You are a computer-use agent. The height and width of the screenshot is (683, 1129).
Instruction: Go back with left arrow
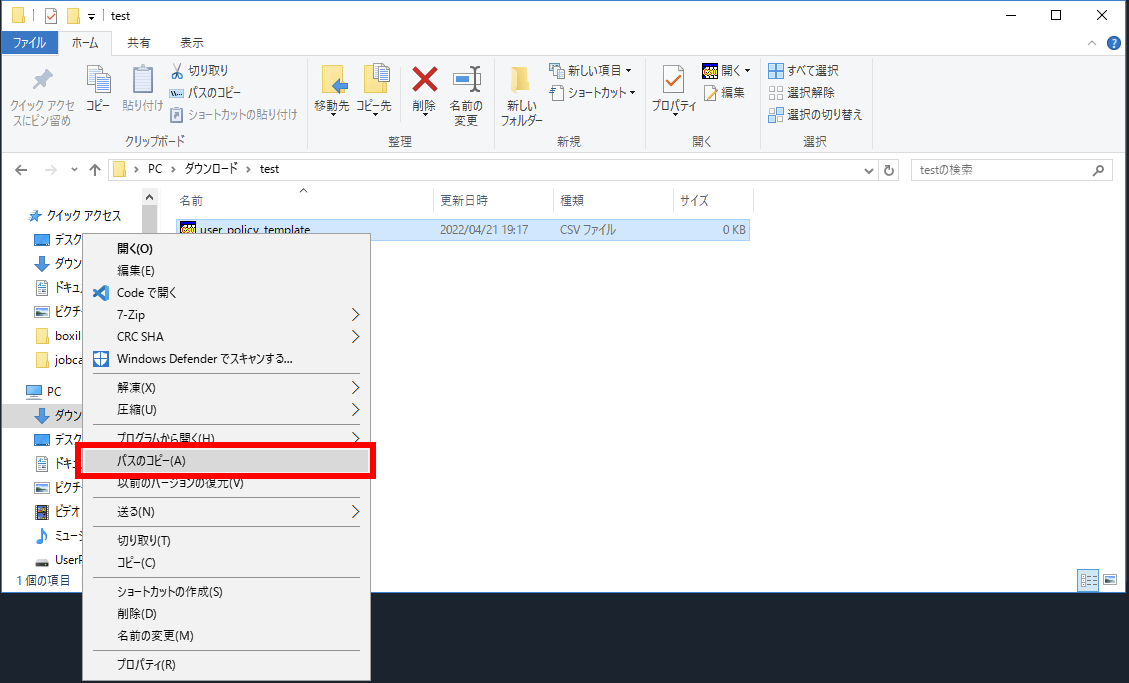(22, 170)
